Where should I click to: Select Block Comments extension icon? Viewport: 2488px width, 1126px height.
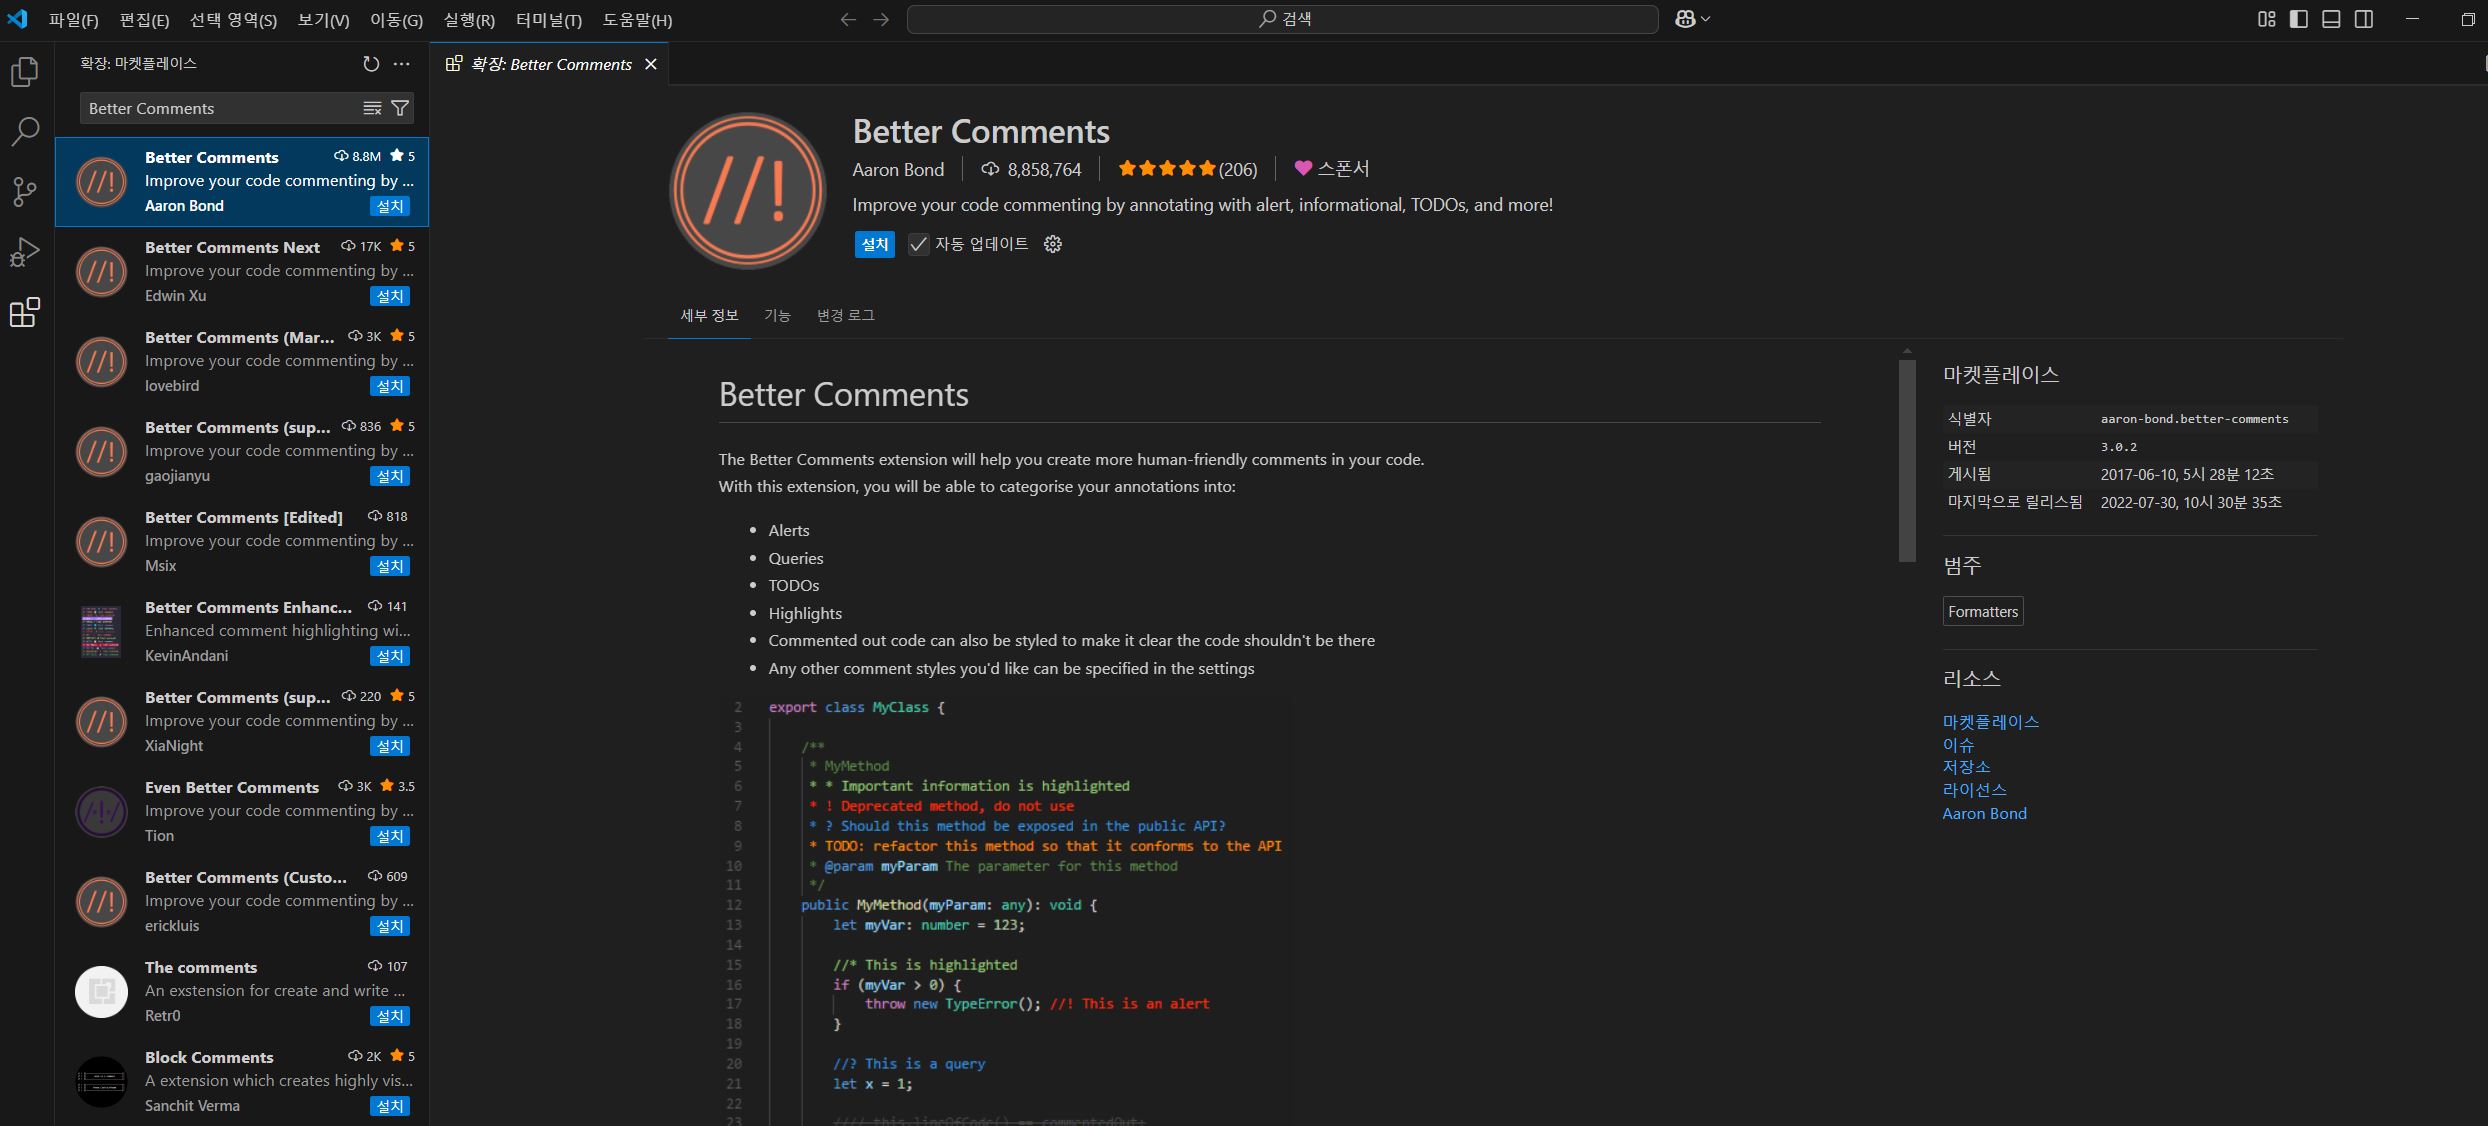[101, 1082]
